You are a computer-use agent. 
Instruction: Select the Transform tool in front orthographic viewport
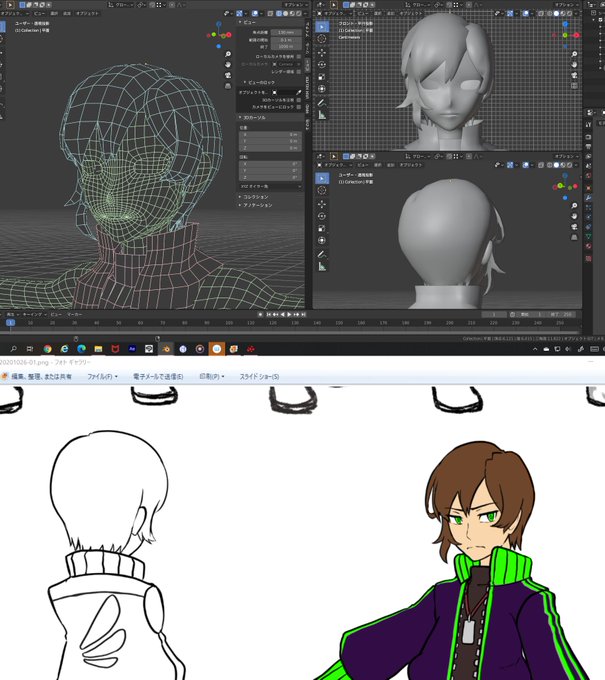(x=322, y=89)
